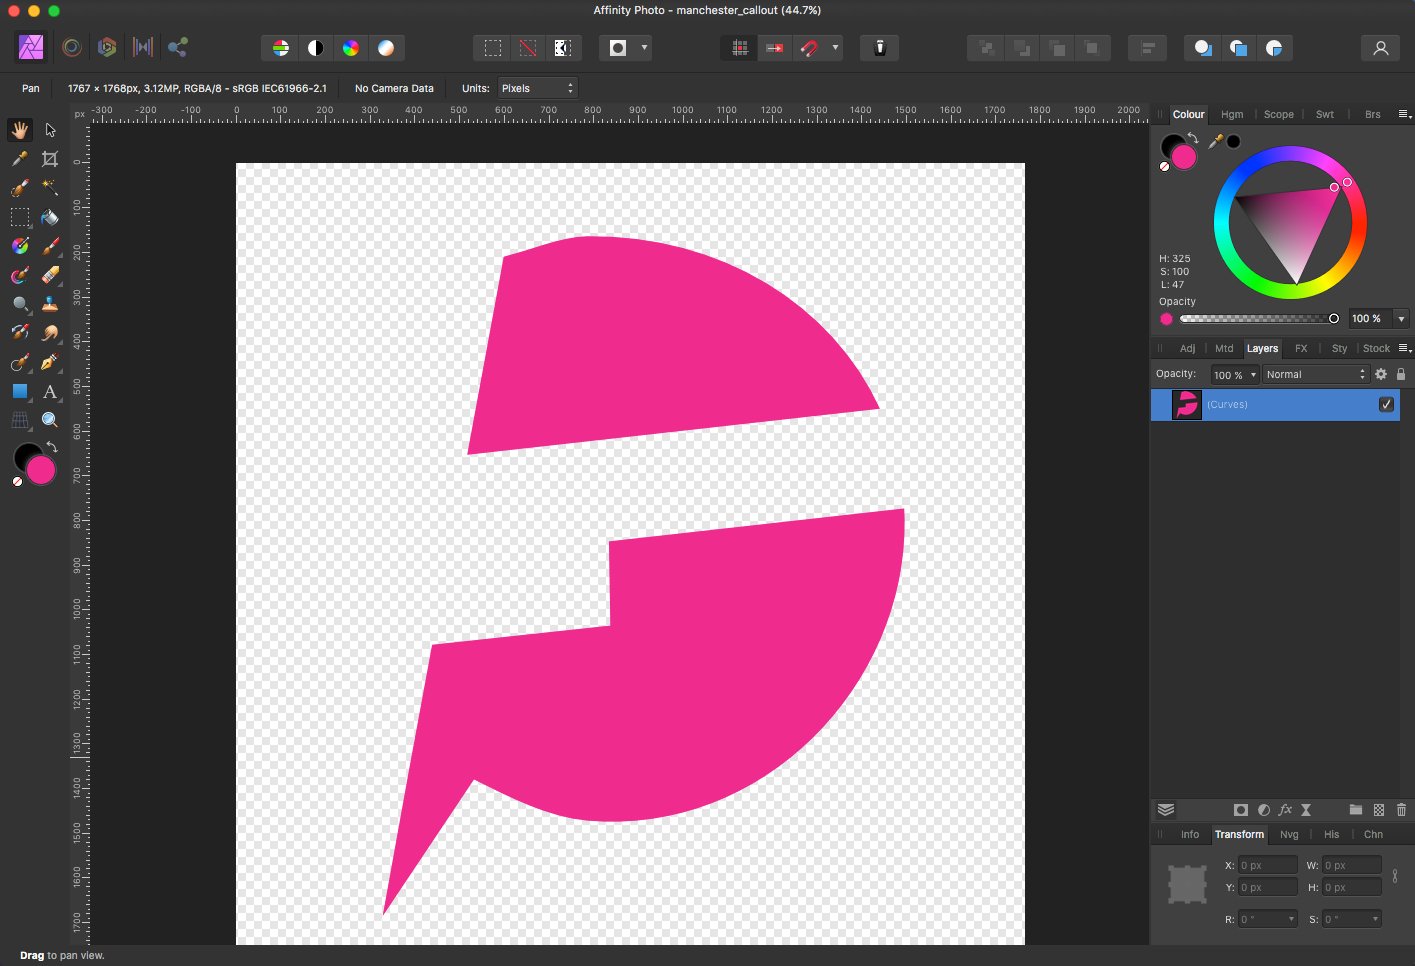1415x966 pixels.
Task: Switch to Tone Mapping Persona
Action: tap(143, 47)
